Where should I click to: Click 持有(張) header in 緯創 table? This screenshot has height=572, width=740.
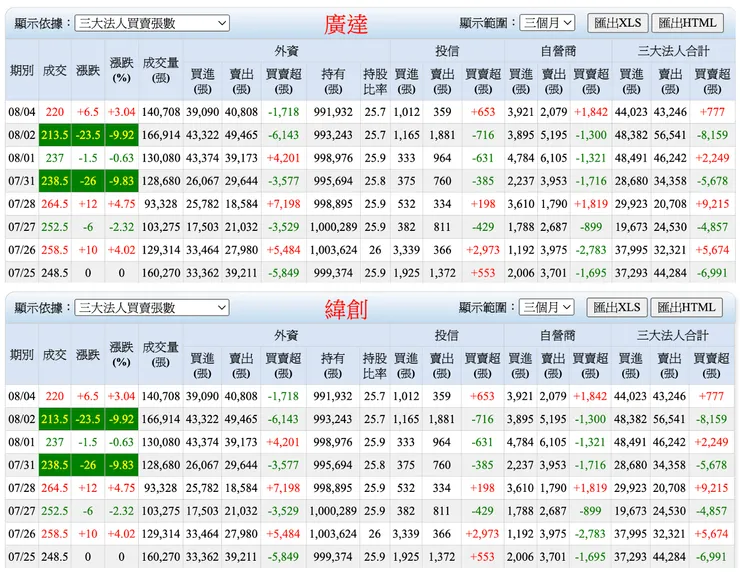tap(333, 366)
